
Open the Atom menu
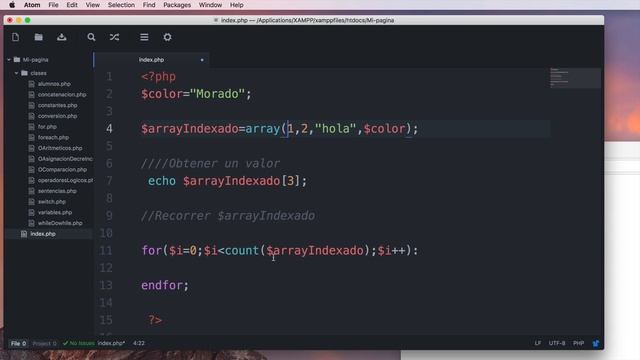[x=32, y=5]
